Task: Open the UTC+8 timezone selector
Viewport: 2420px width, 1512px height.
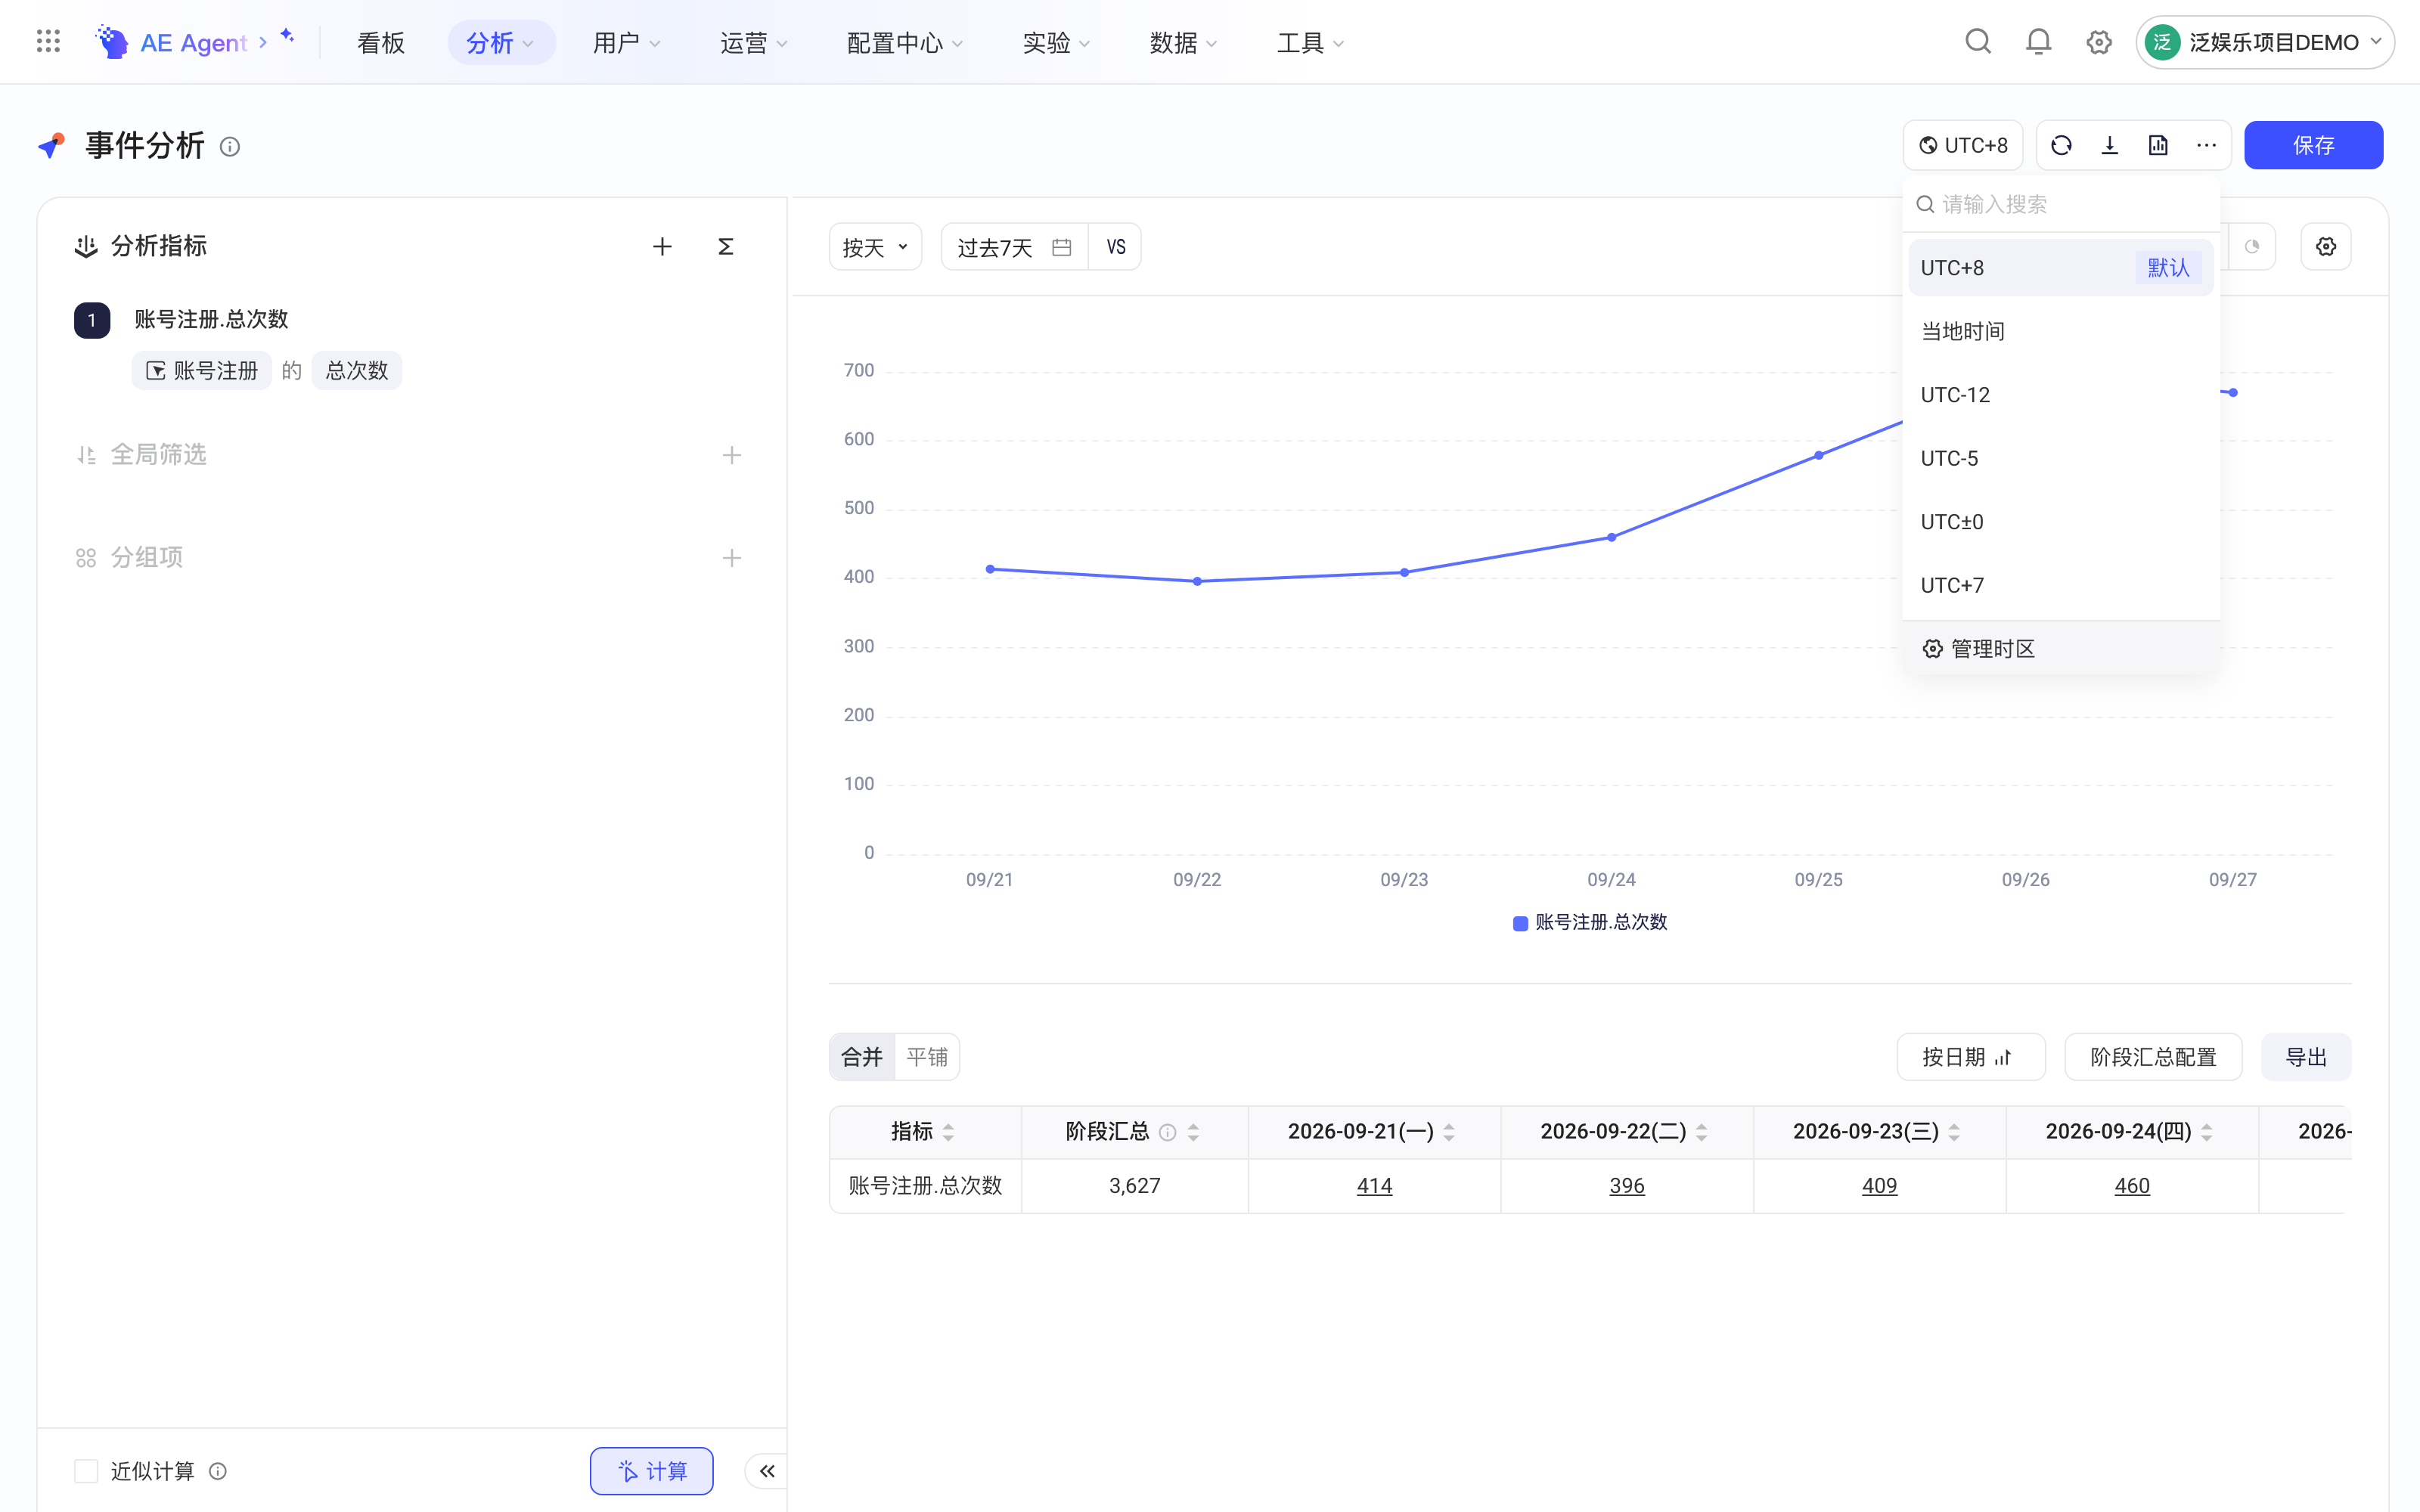Action: click(1963, 146)
